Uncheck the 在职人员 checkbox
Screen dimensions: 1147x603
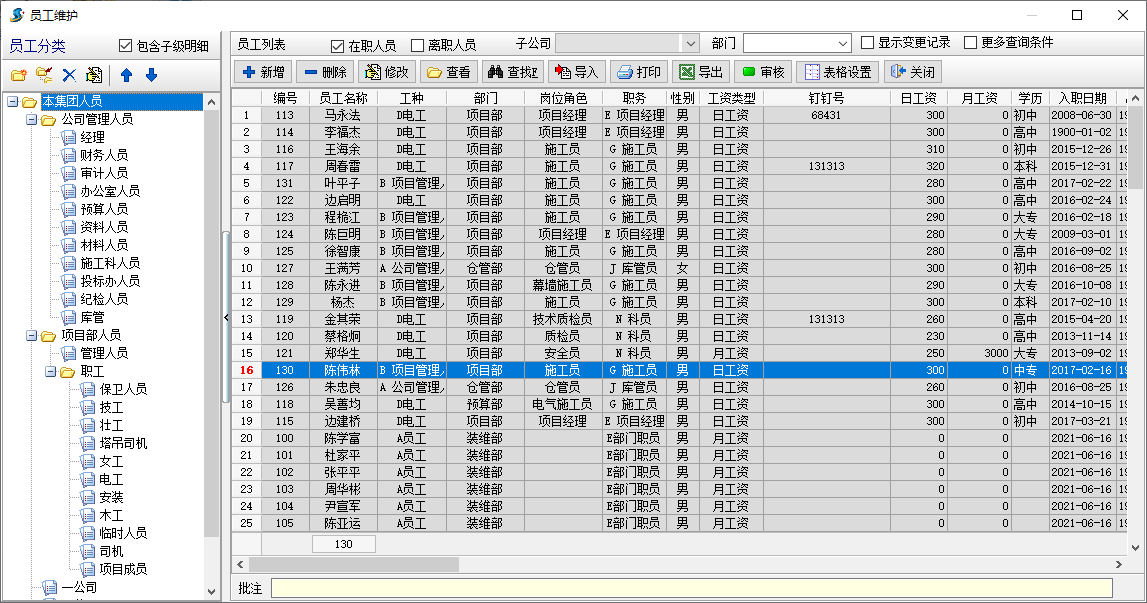[x=337, y=46]
